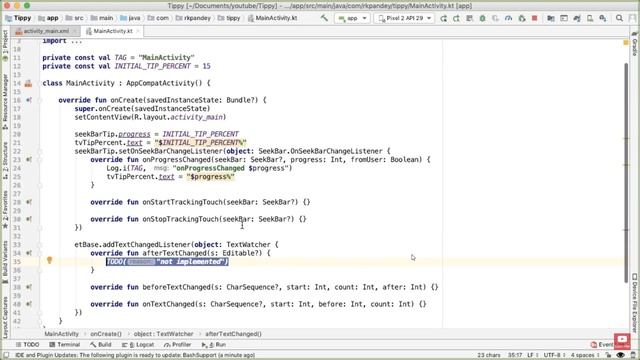Click the MainActivity breadcrumb below the editor
640x360 pixels.
61,334
